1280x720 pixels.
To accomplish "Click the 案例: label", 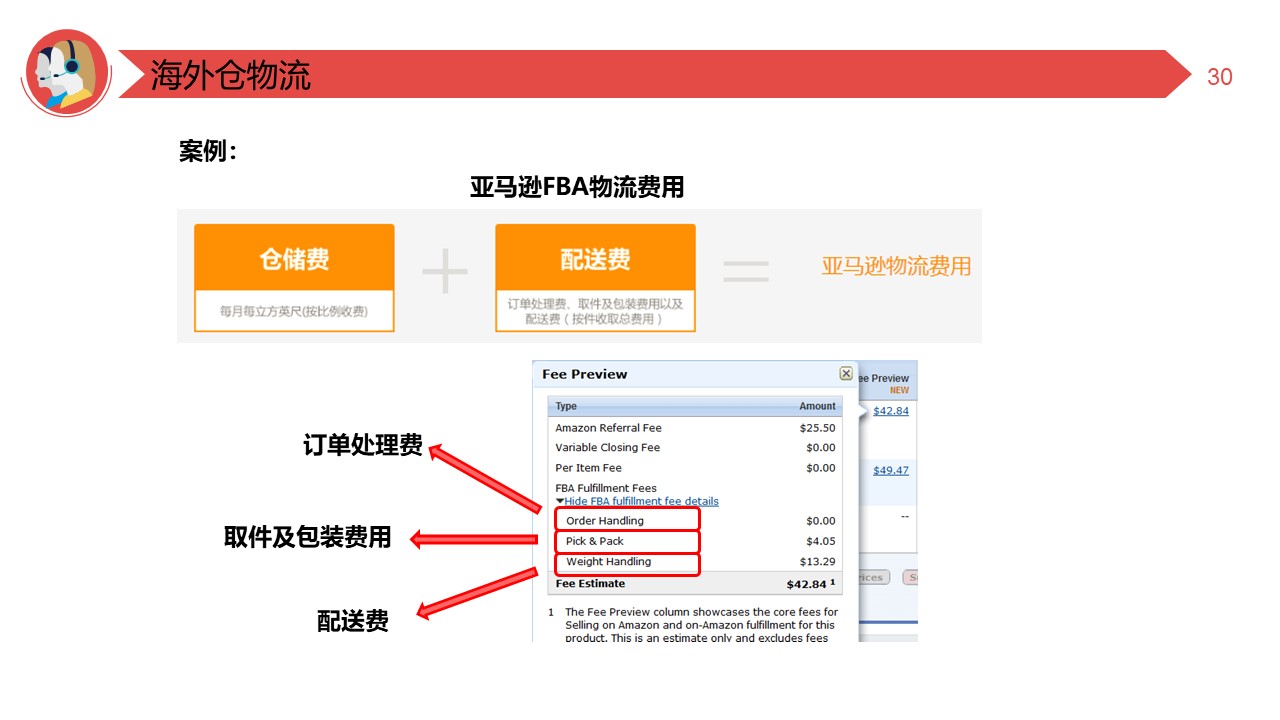I will (x=208, y=152).
